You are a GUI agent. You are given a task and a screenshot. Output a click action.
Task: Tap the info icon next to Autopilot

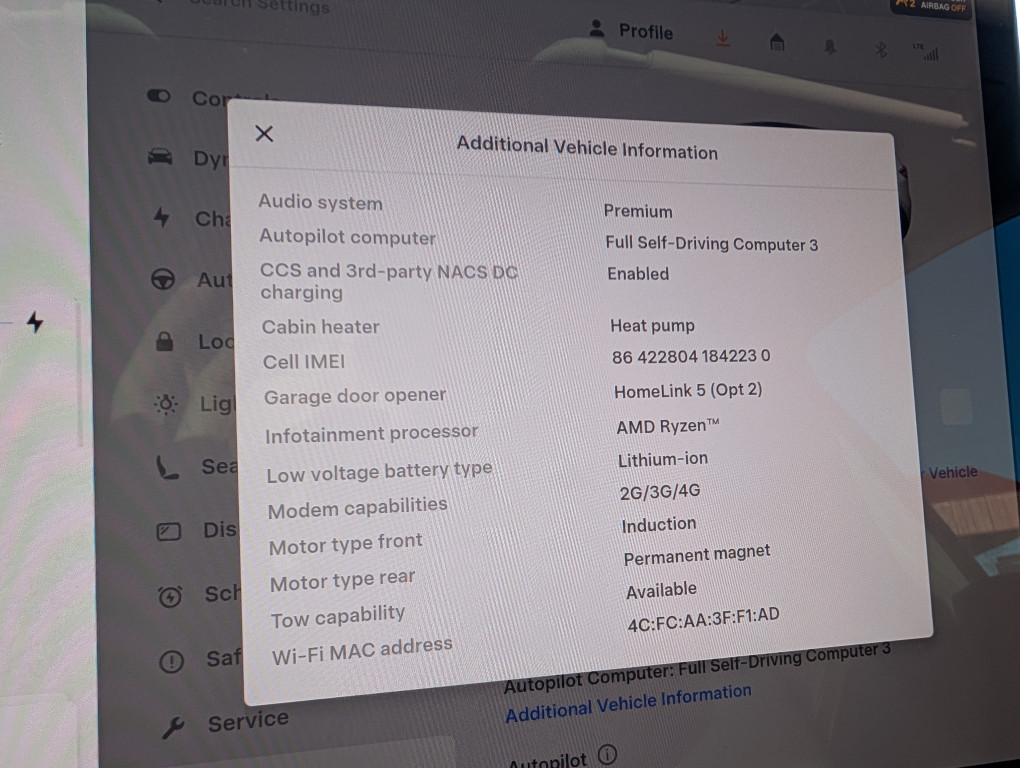[x=607, y=754]
